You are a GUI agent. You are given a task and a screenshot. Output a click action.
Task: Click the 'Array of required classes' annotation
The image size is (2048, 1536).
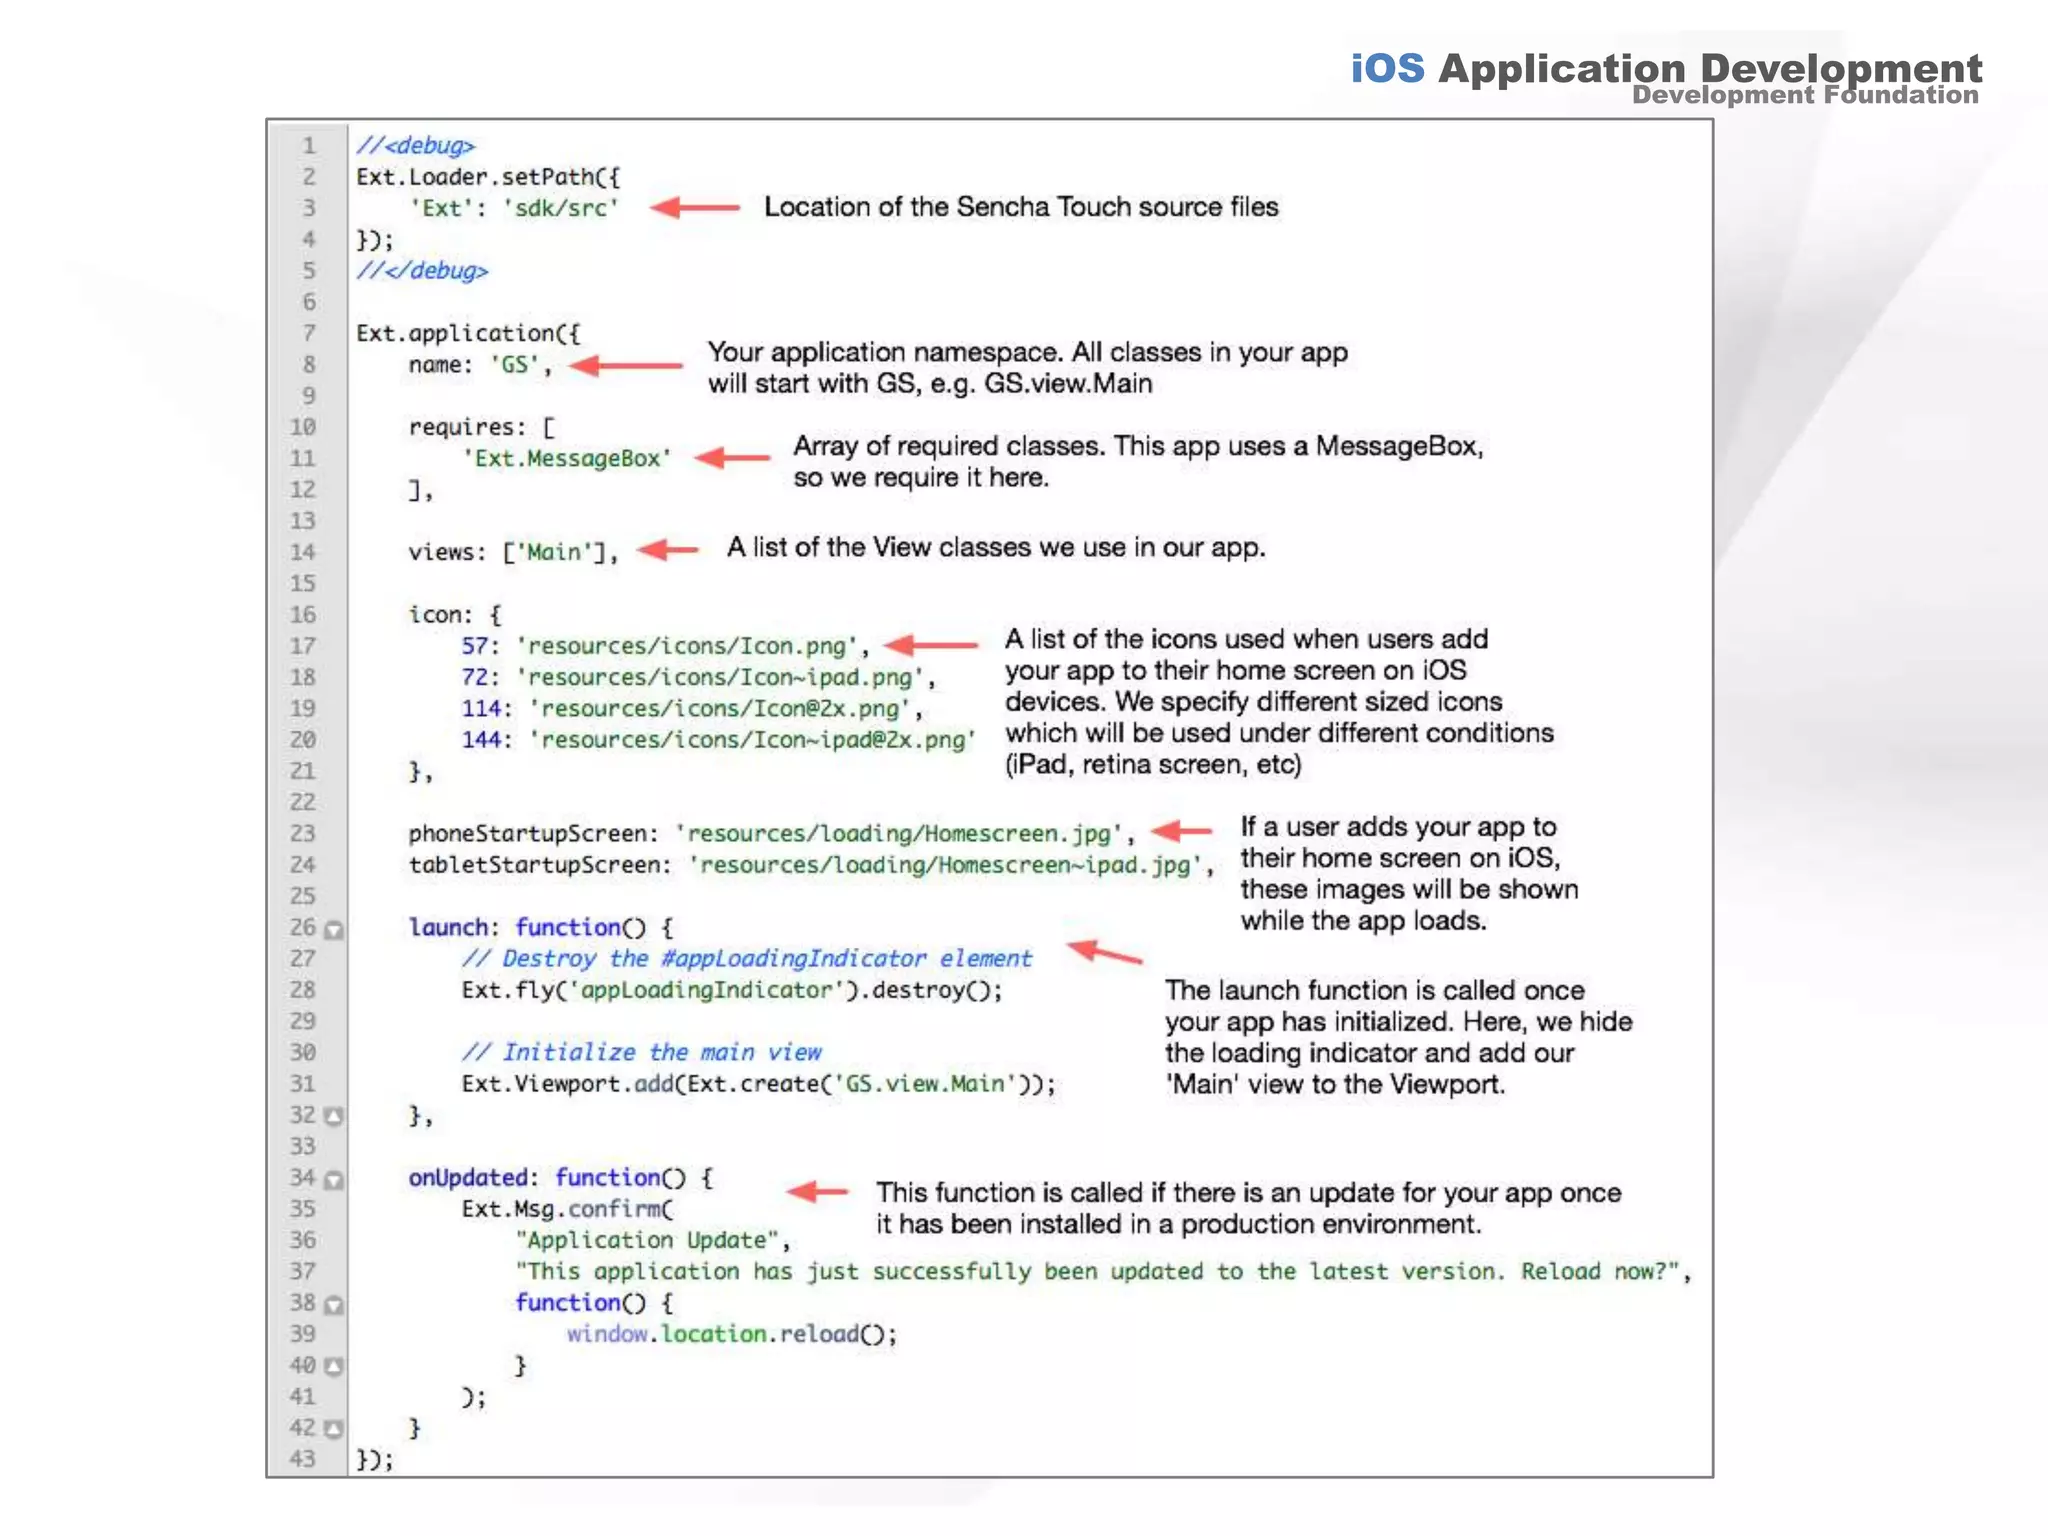coord(1138,461)
